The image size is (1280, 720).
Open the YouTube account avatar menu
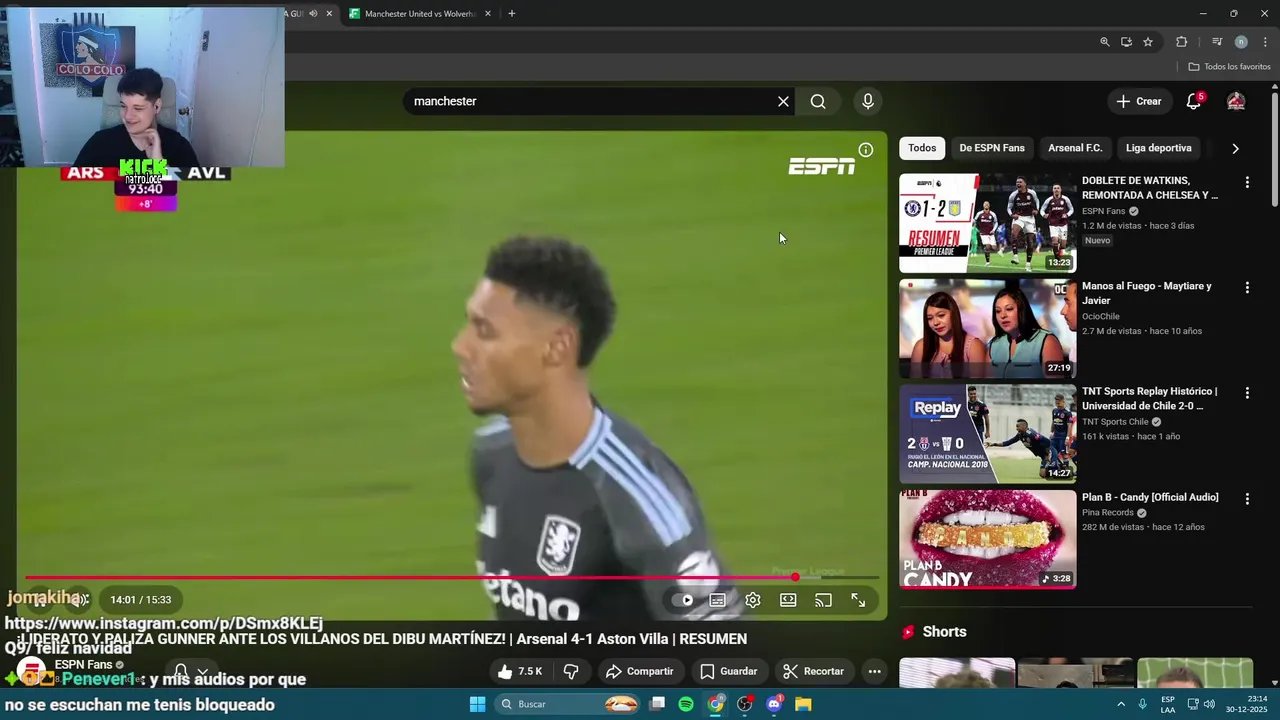(x=1236, y=101)
